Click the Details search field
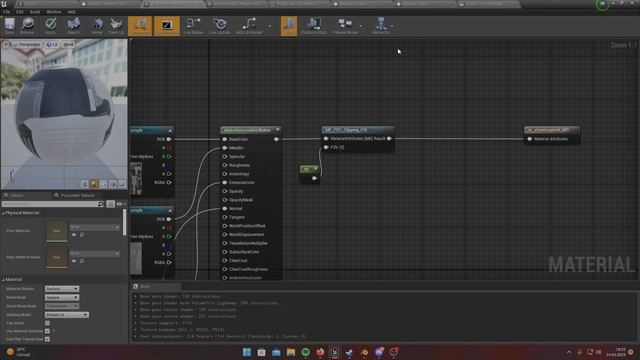 [53, 204]
